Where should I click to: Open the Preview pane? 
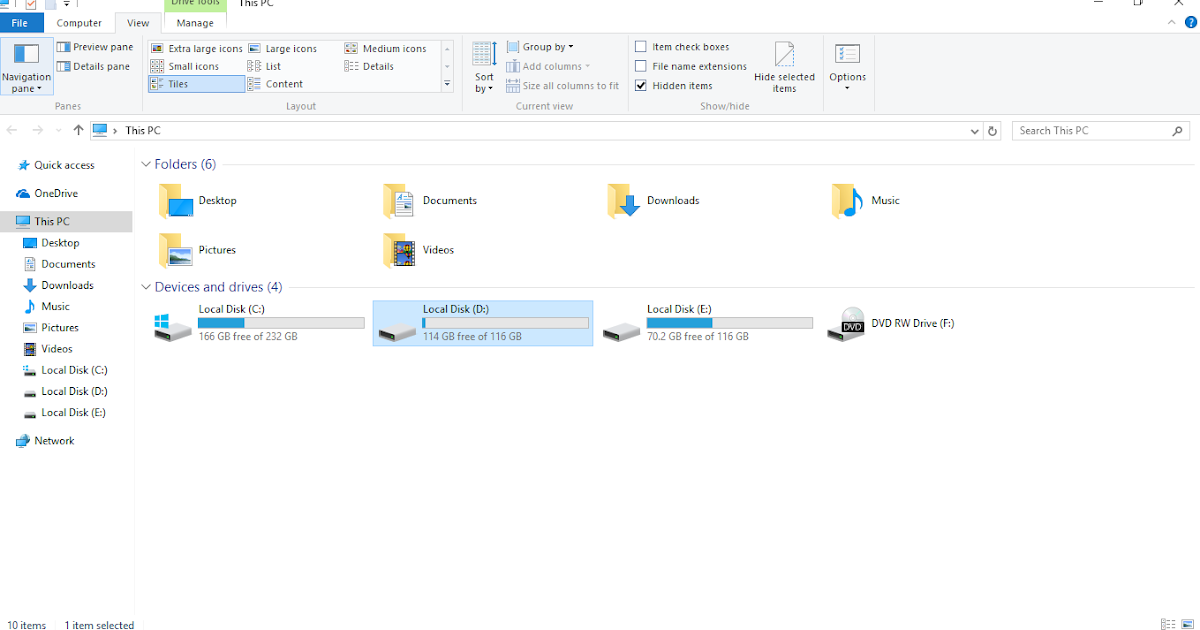pos(95,46)
